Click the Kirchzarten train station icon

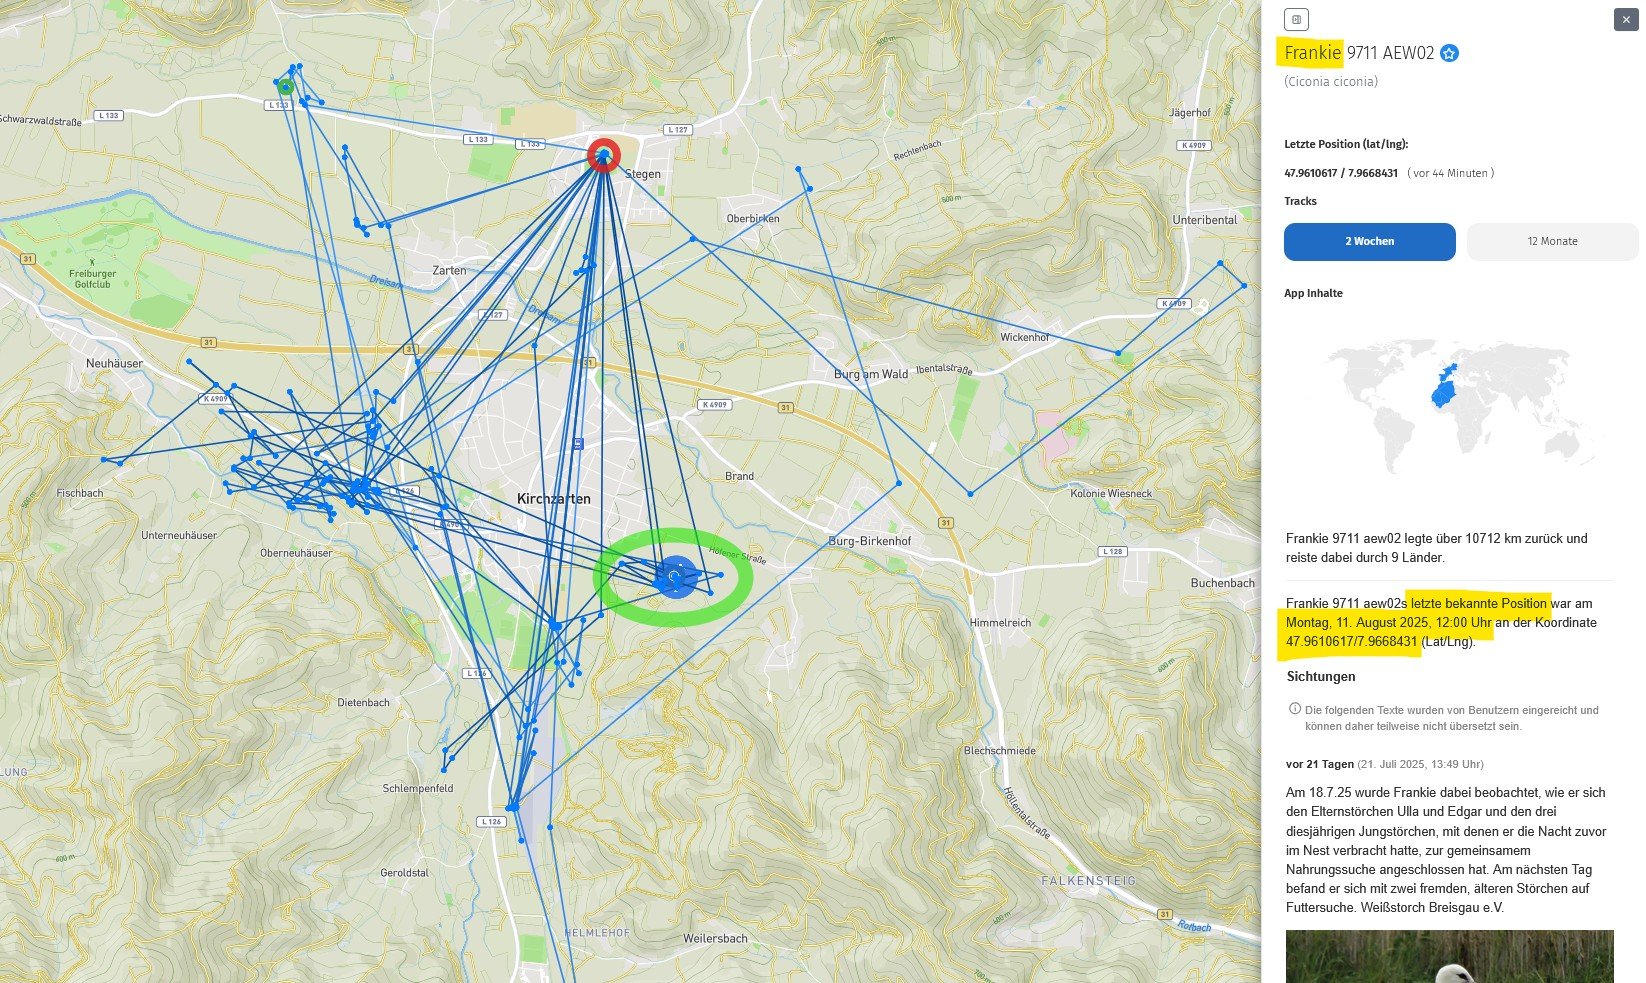[578, 443]
